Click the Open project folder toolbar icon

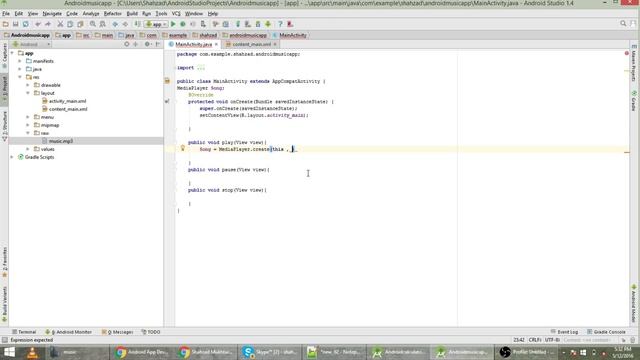coord(6,24)
